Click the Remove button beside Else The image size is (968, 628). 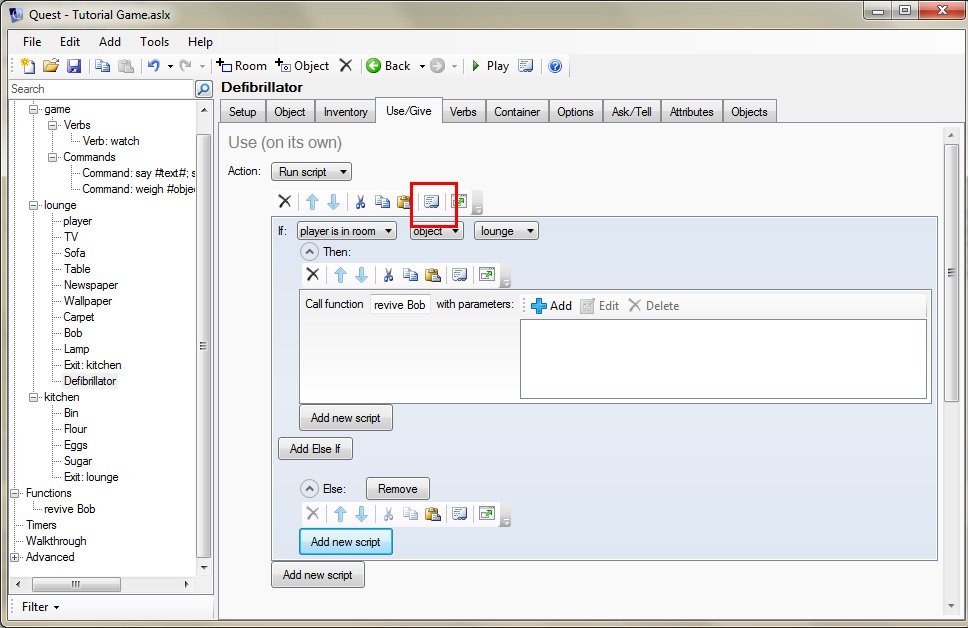pyautogui.click(x=397, y=489)
